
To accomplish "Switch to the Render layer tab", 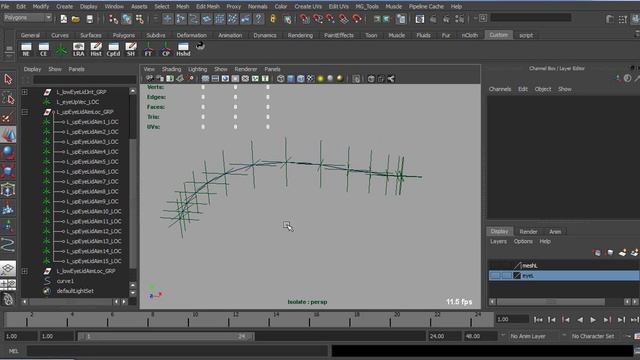I will [x=528, y=231].
